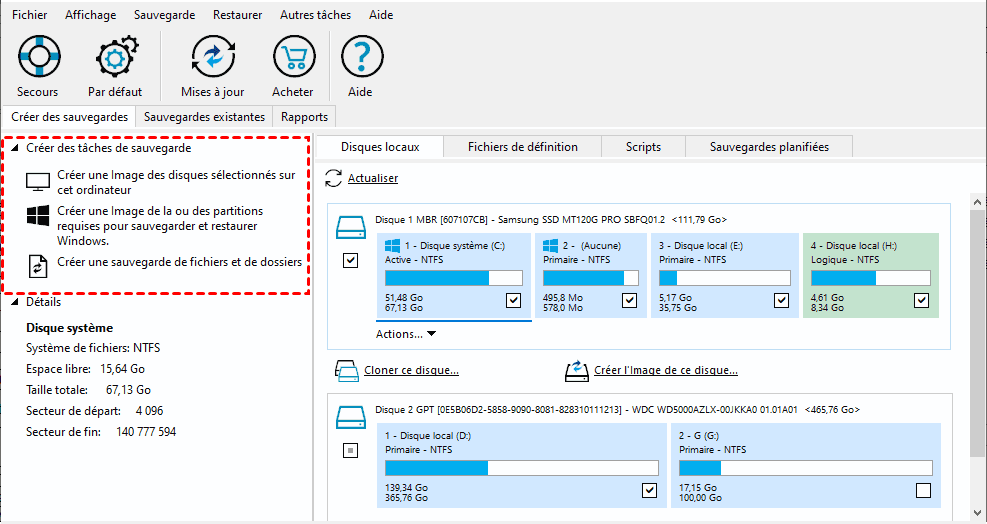This screenshot has height=524, width=987.
Task: Click the Mises à jour icon
Action: pos(212,58)
